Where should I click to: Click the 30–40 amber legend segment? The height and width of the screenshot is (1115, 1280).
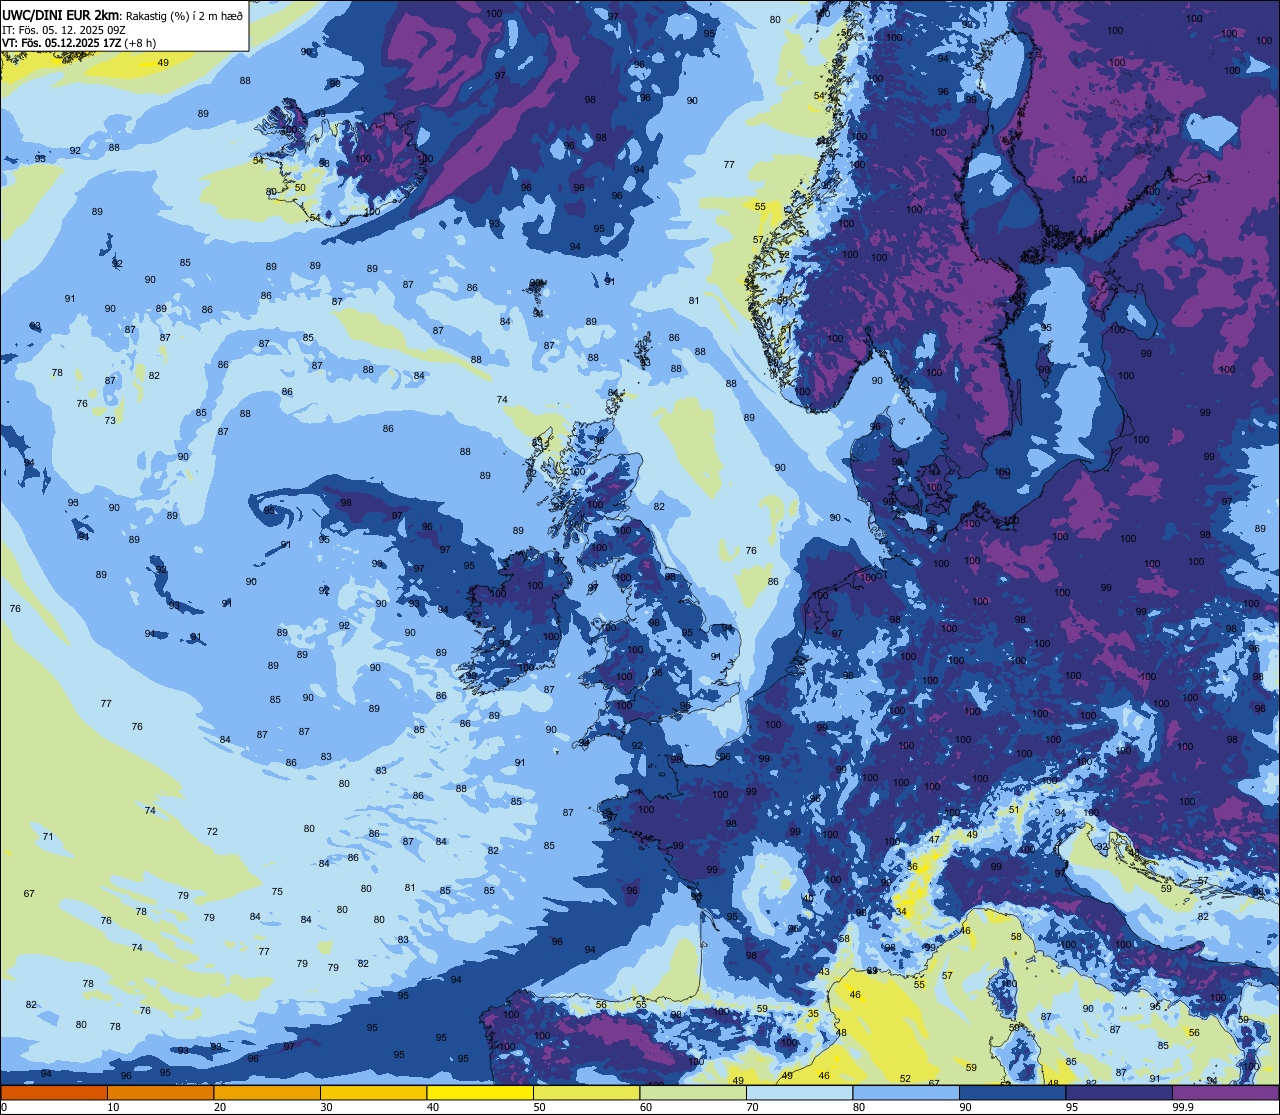click(x=373, y=1092)
